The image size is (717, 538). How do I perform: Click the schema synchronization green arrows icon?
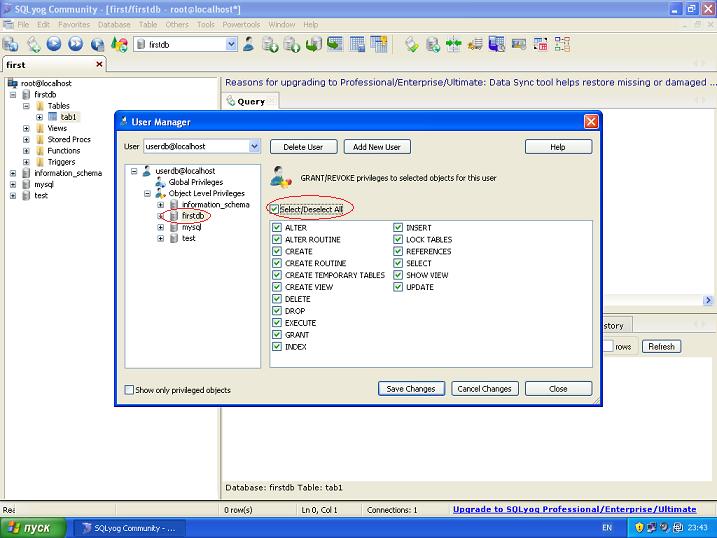pos(454,44)
